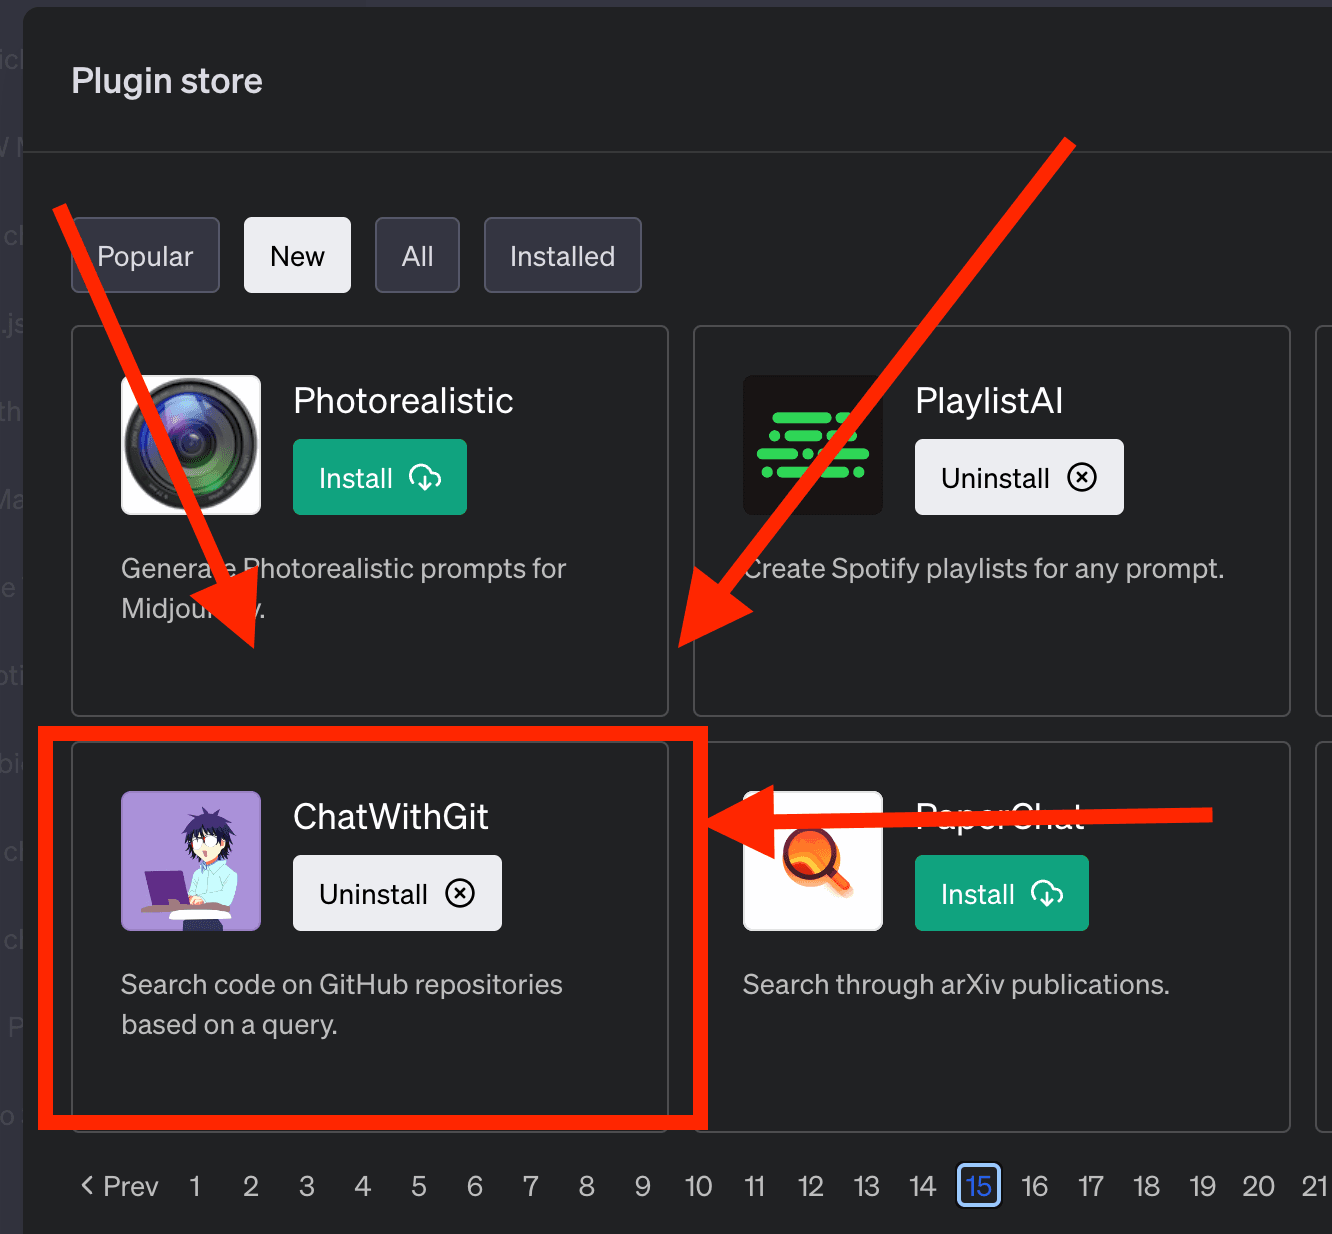Click the PlaylistAI green logo icon

813,445
